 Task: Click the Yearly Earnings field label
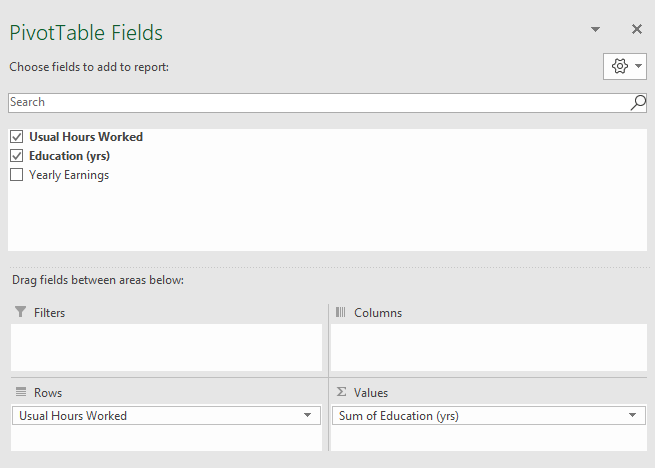(x=69, y=175)
